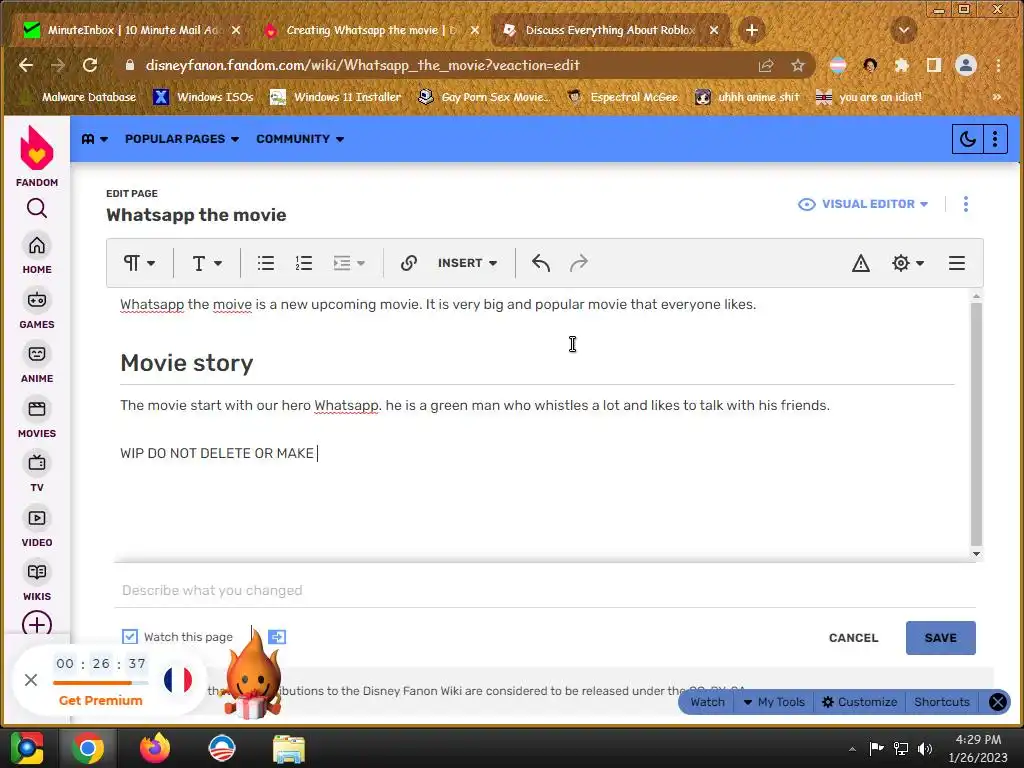Open the INSERT menu
Screen dimensions: 1024x768
pyautogui.click(x=467, y=263)
